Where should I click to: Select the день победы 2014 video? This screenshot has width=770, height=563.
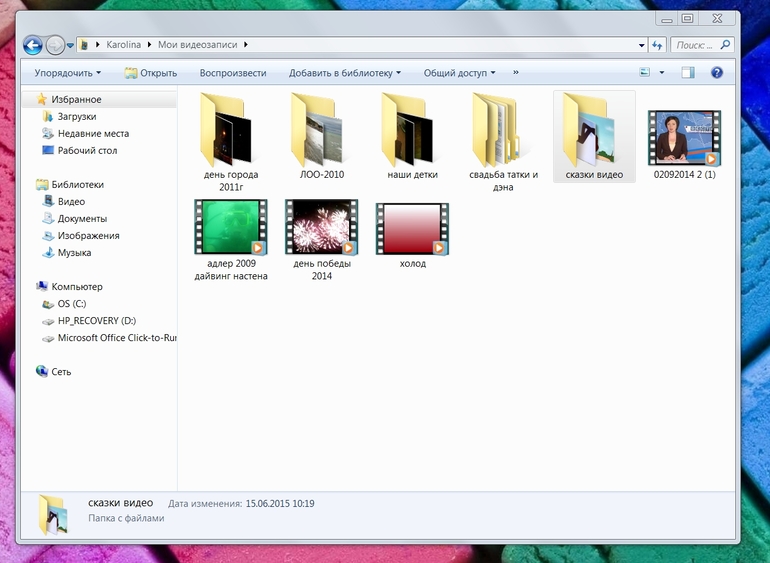pyautogui.click(x=322, y=240)
